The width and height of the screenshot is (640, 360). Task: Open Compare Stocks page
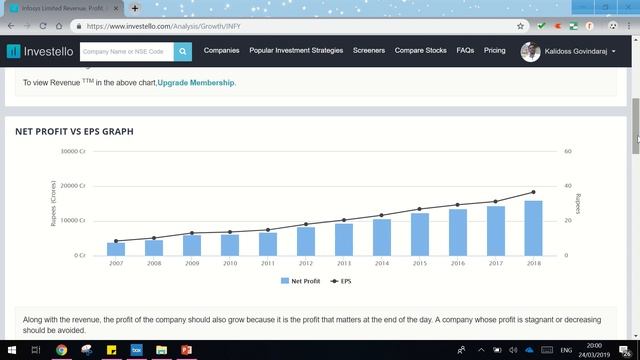tap(420, 51)
